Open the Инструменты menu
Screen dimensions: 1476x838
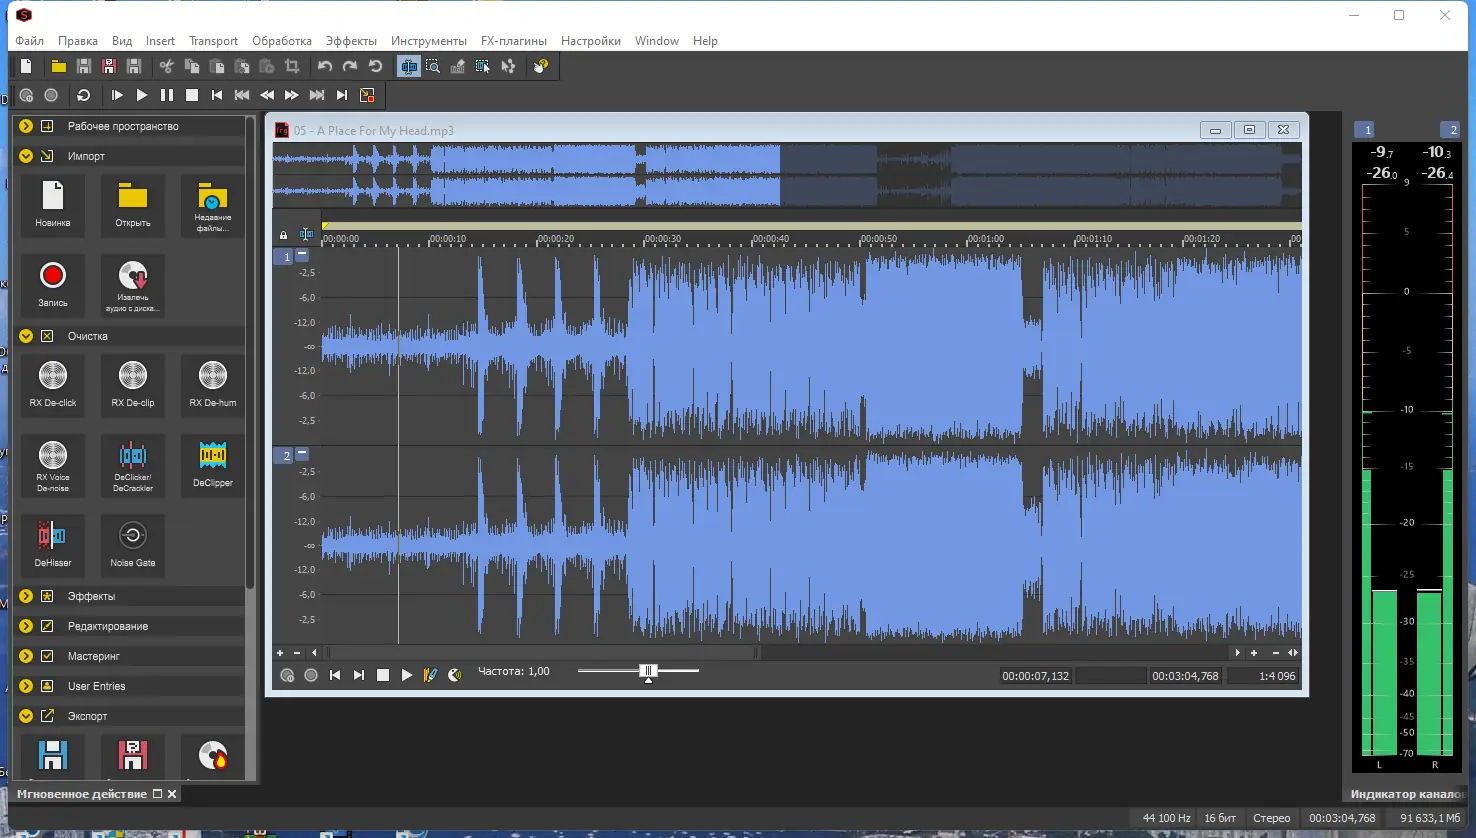coord(429,41)
